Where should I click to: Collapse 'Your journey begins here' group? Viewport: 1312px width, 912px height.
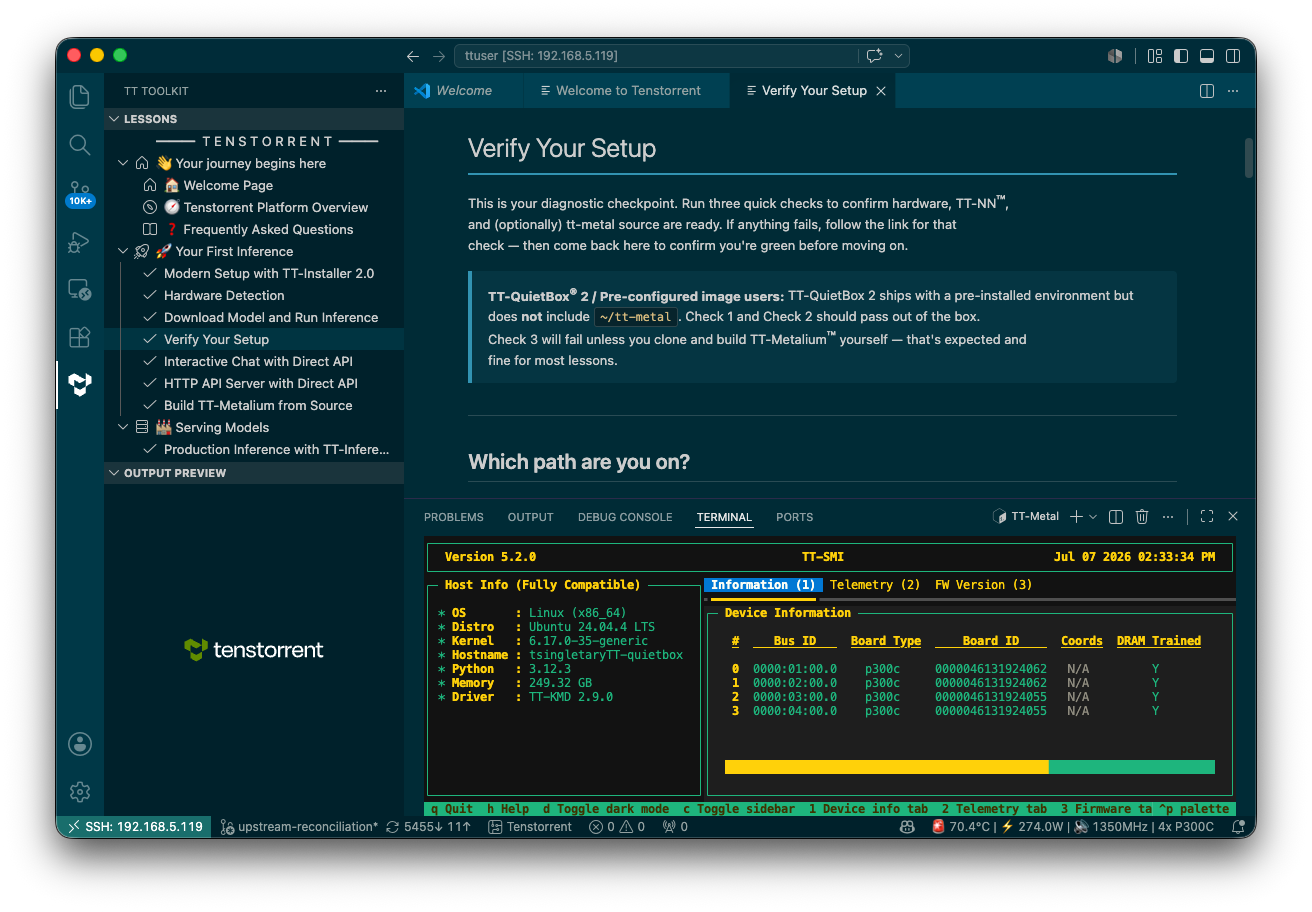tap(123, 163)
